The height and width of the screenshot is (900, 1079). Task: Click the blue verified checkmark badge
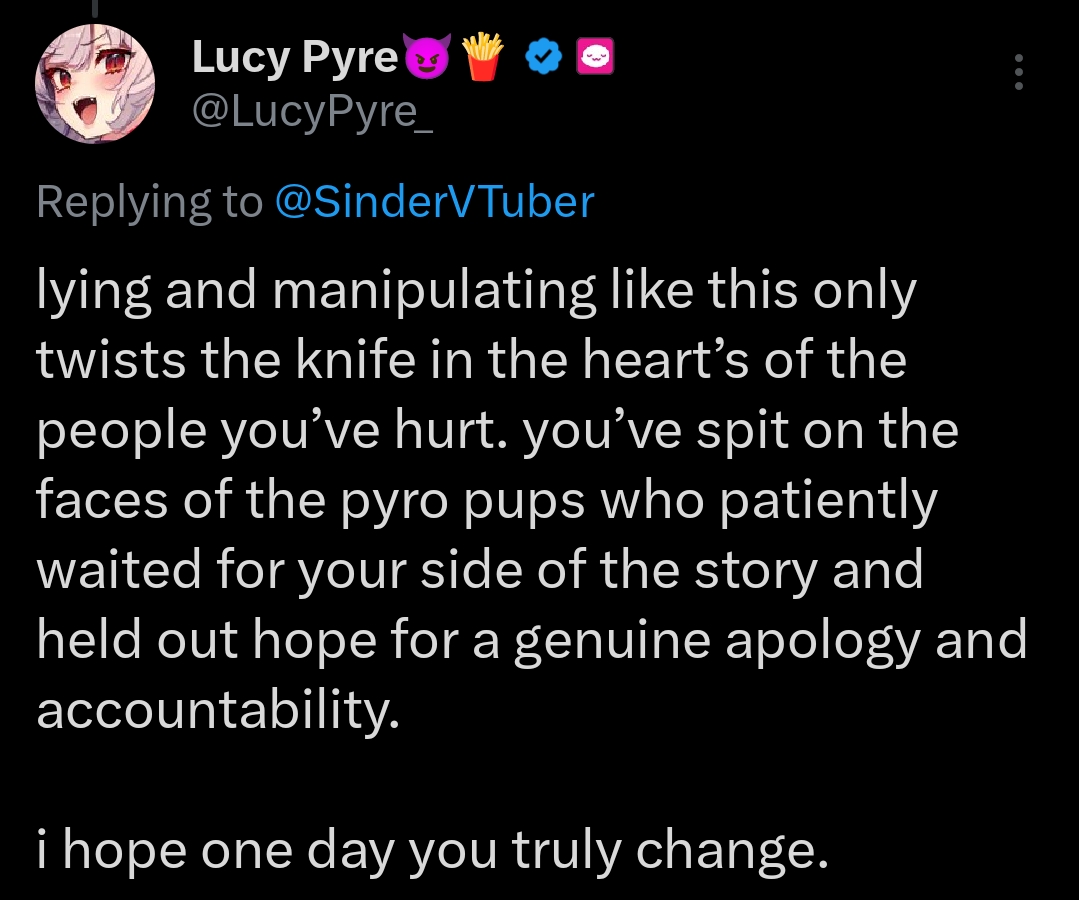click(x=542, y=60)
